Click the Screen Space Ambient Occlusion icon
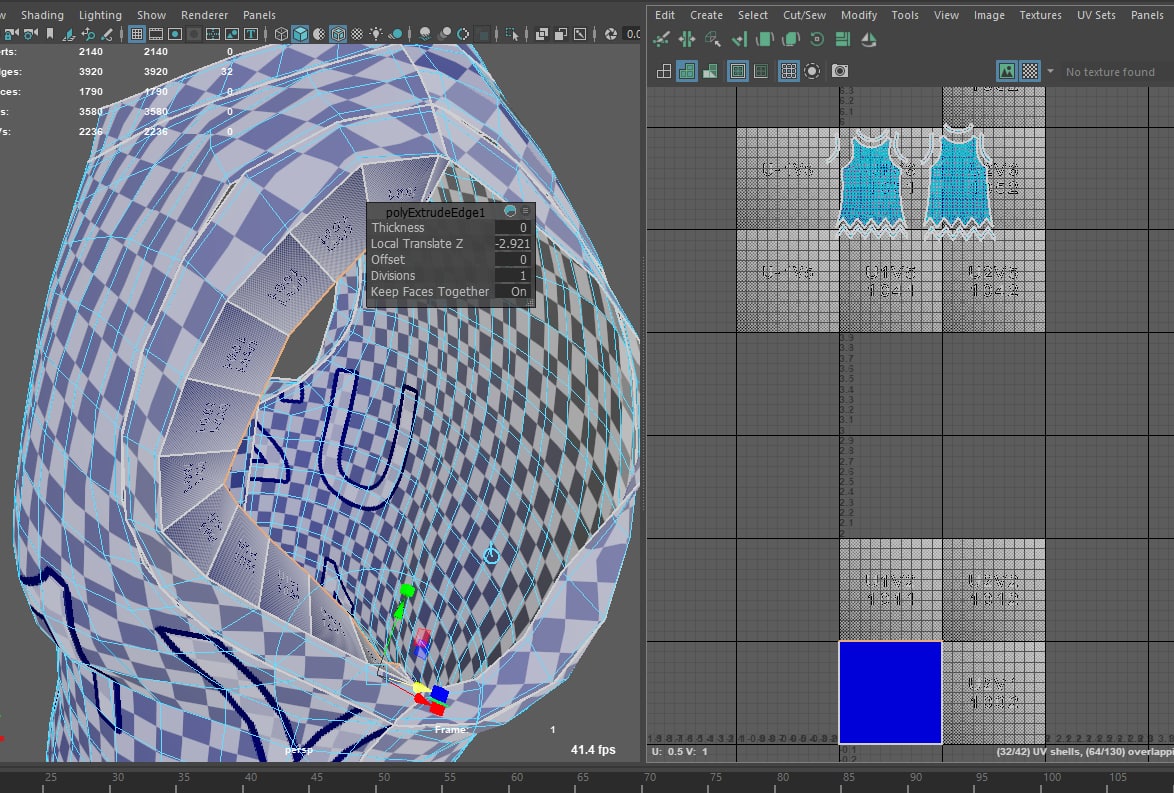Viewport: 1174px width, 793px height. [x=425, y=34]
